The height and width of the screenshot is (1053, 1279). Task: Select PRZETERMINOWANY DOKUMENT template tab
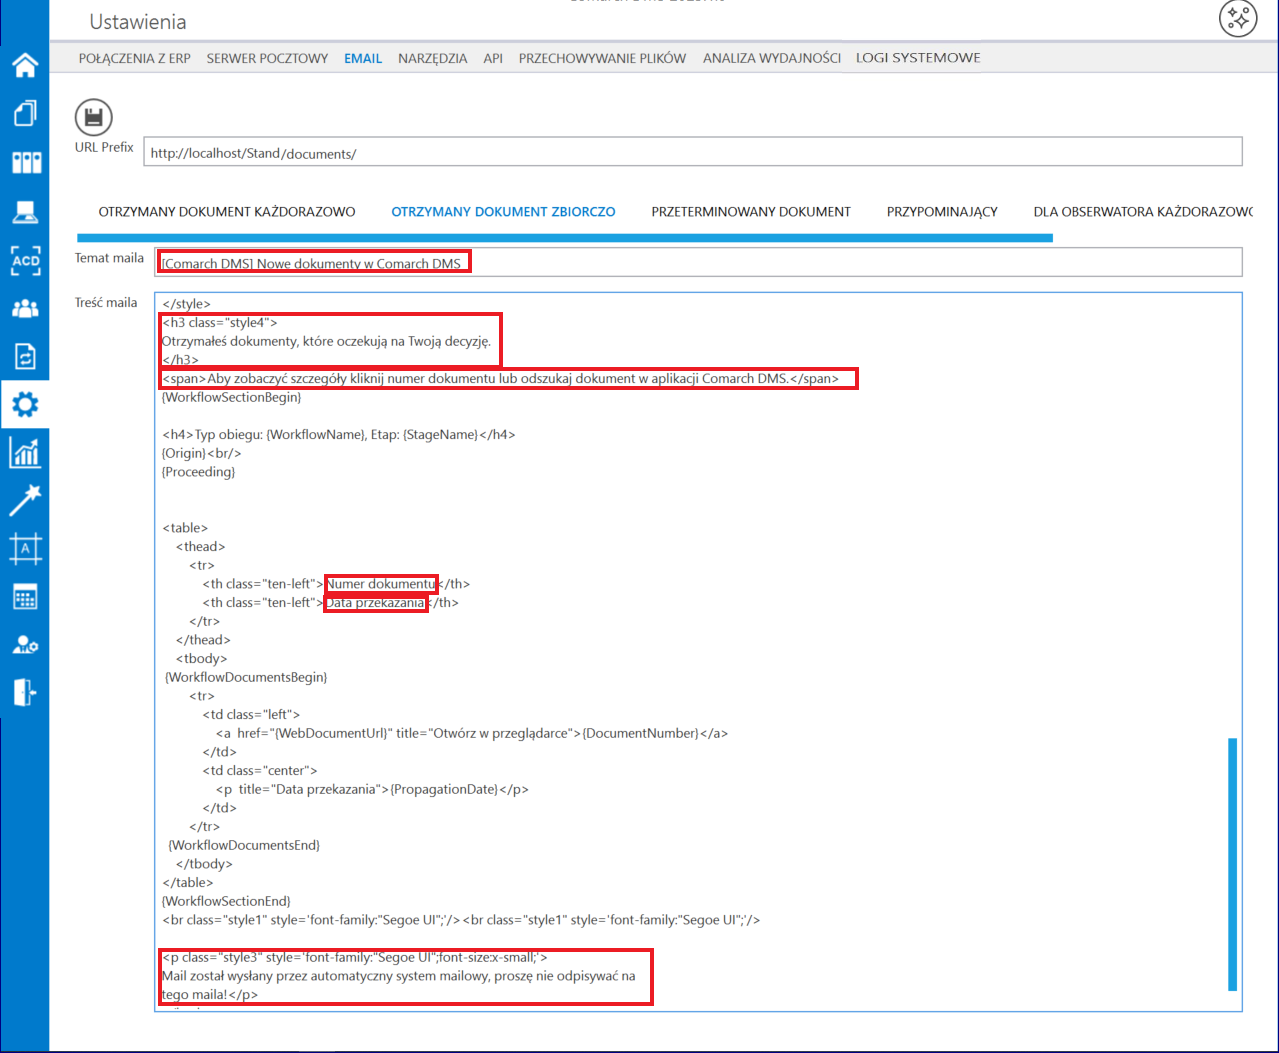751,212
